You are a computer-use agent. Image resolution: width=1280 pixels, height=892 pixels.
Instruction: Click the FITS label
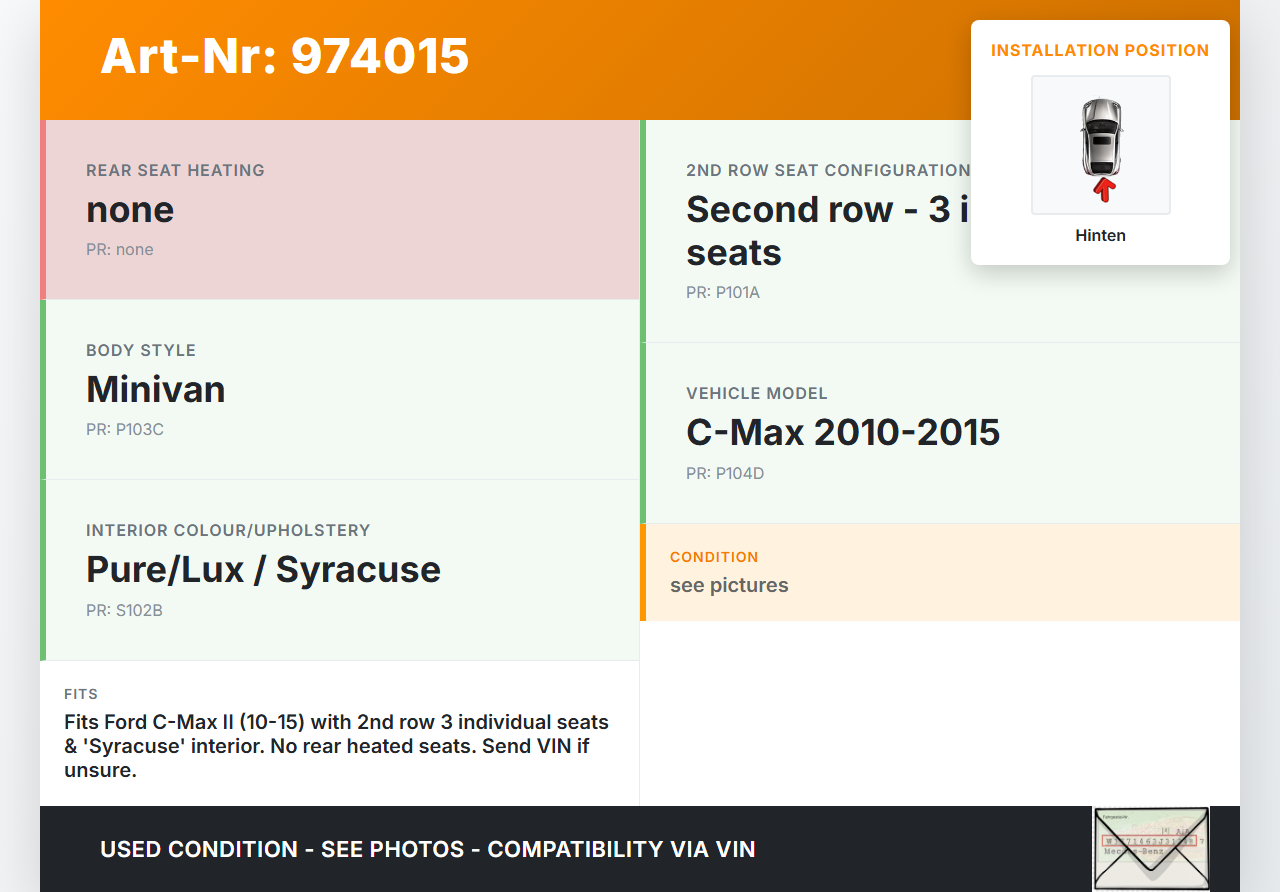pyautogui.click(x=81, y=694)
